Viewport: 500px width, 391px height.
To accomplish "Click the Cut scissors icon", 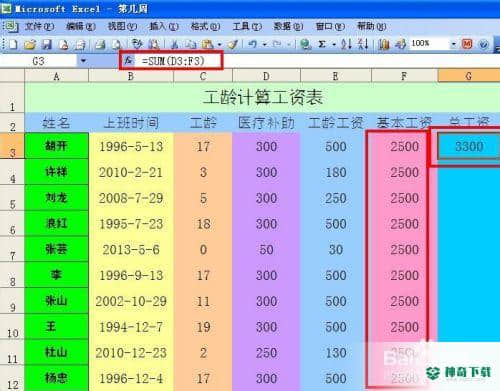I will click(174, 44).
